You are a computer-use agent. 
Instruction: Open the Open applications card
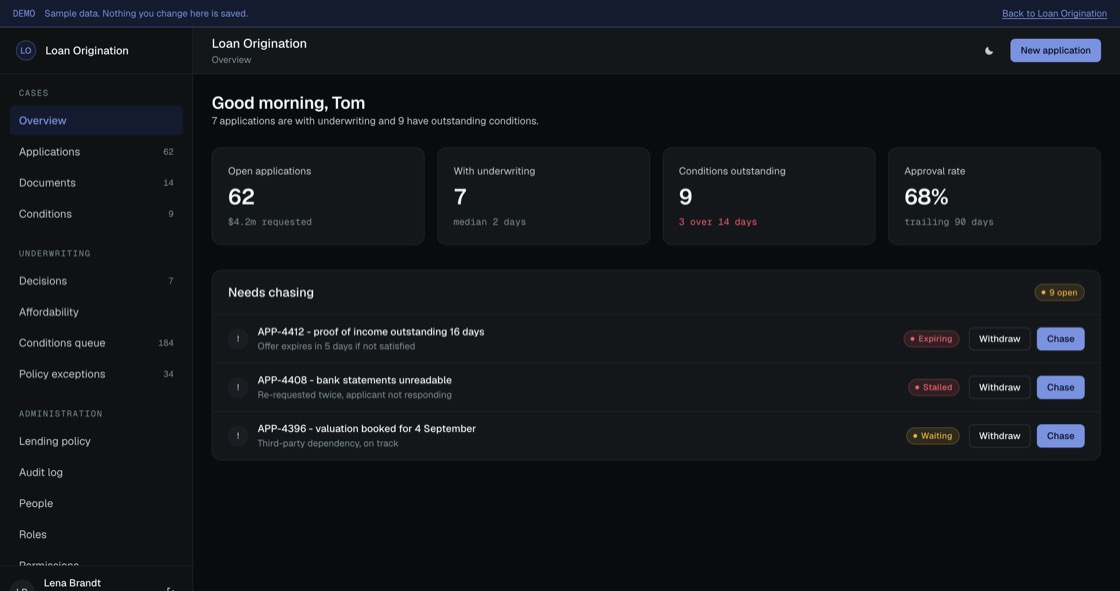point(318,197)
